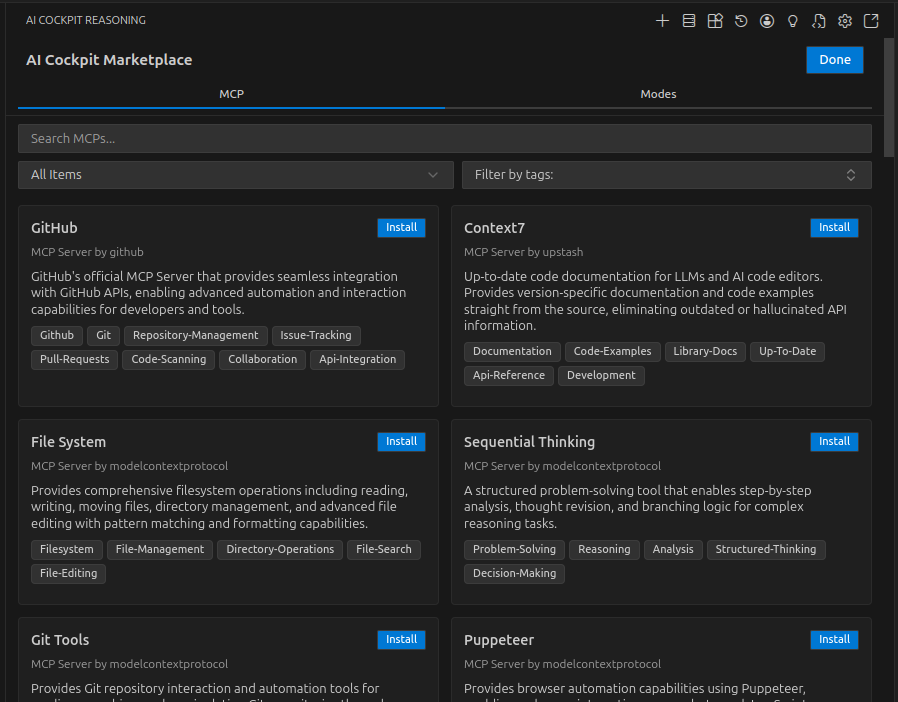Pop out panel with open-in-editor icon
Screen dimensions: 898x702
point(871,21)
